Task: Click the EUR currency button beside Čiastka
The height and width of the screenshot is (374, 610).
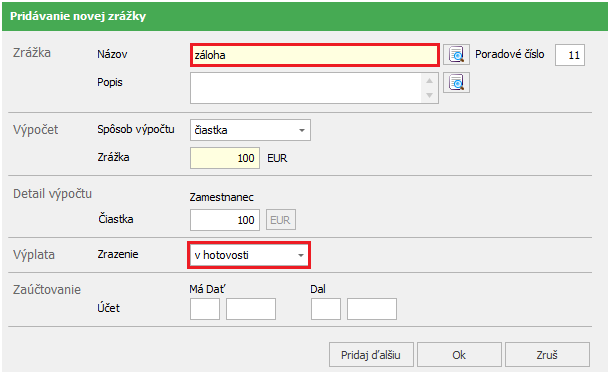Action: tap(280, 220)
